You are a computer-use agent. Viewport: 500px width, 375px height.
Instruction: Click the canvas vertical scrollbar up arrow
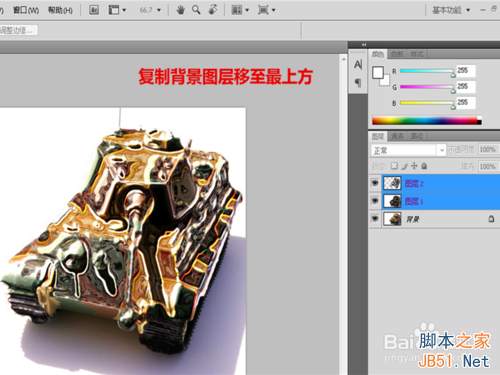click(x=343, y=59)
